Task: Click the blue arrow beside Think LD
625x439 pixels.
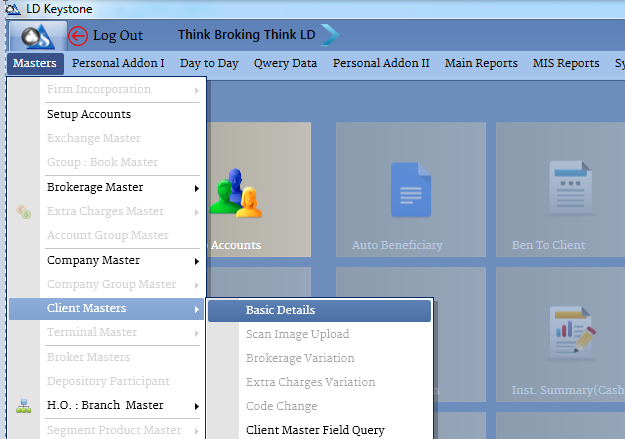Action: pyautogui.click(x=330, y=35)
